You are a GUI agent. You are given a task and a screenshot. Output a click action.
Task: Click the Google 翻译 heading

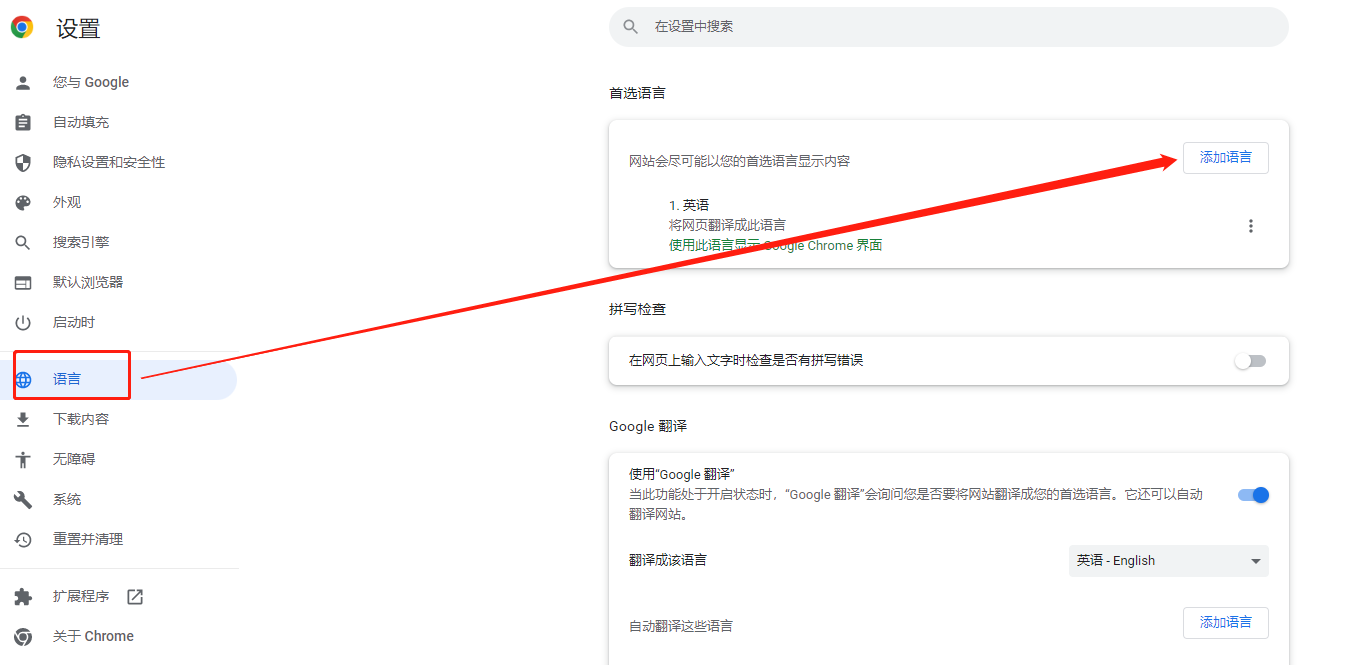[648, 426]
